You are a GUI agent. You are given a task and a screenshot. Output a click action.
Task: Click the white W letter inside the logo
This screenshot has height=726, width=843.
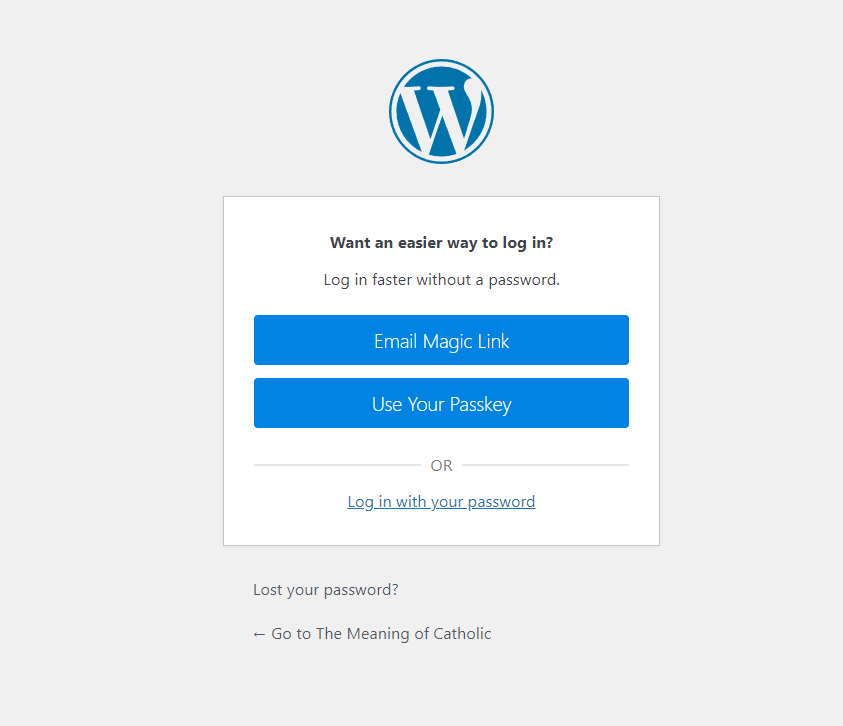pyautogui.click(x=437, y=116)
